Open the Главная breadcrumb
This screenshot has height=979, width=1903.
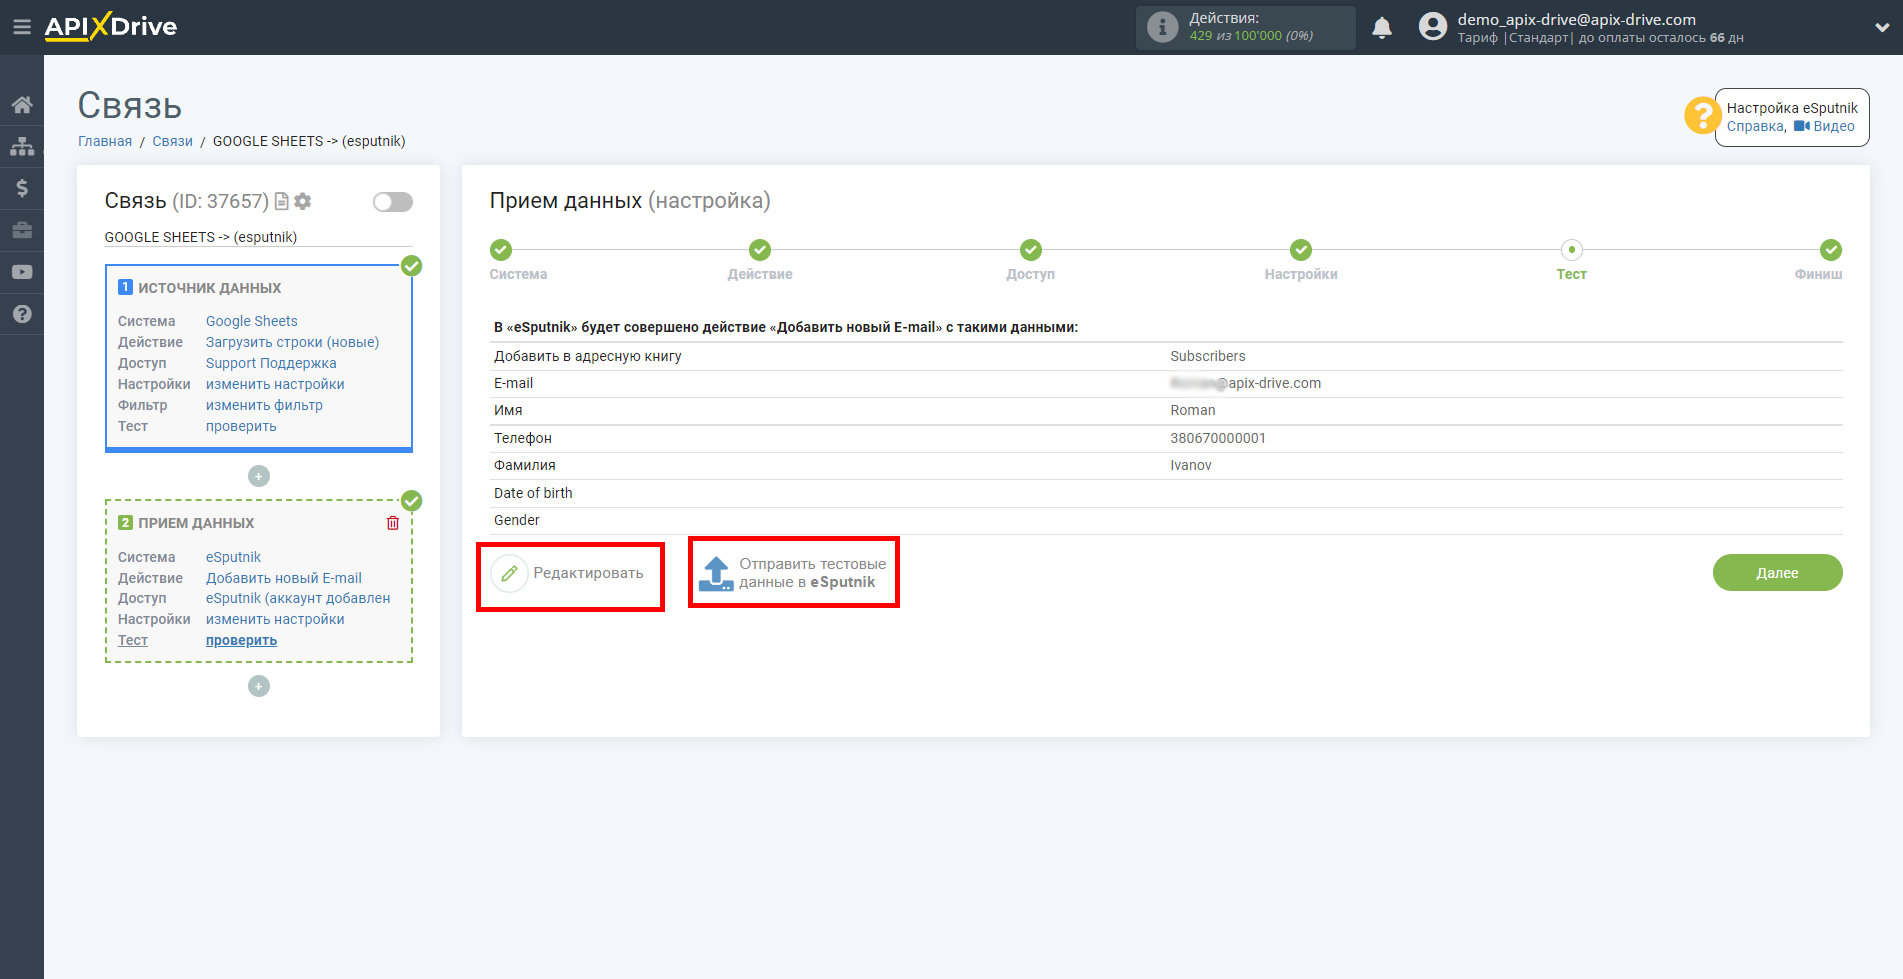(105, 142)
